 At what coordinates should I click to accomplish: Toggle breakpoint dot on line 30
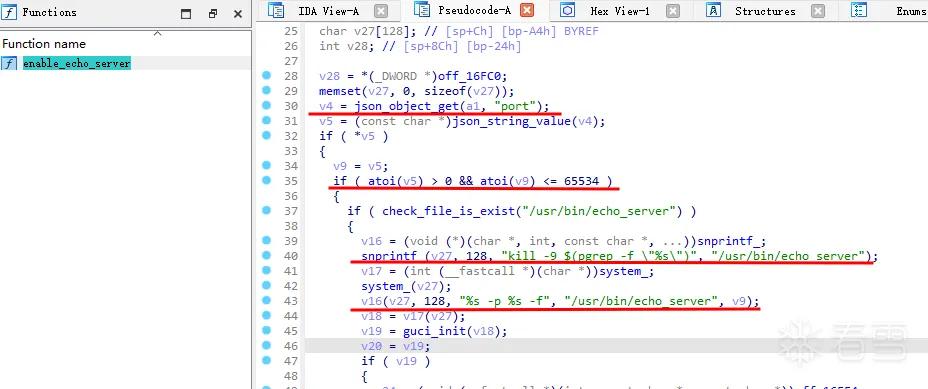266,105
